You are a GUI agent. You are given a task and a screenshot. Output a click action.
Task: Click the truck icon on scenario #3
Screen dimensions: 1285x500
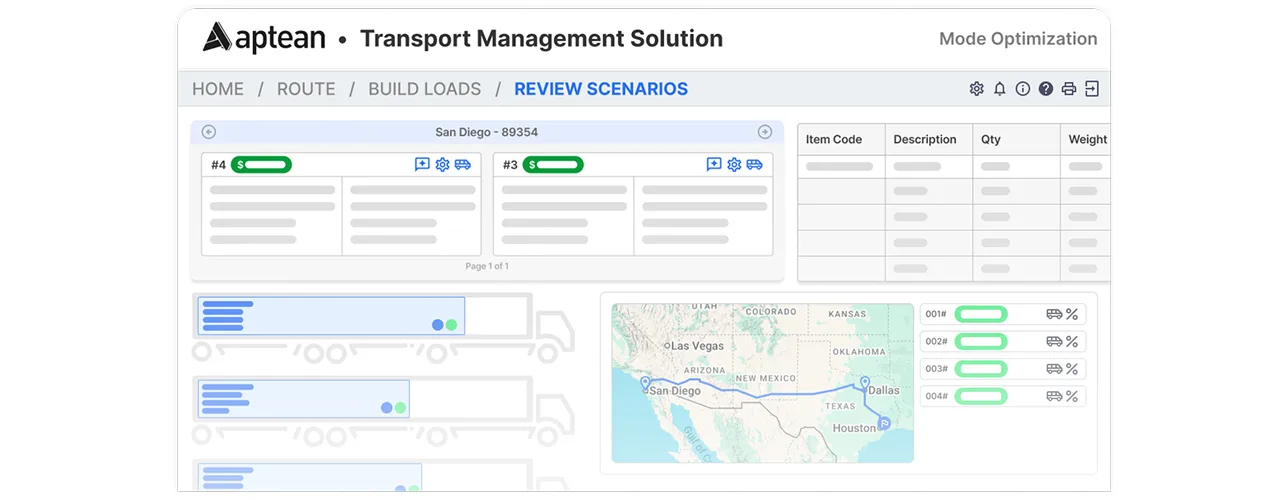point(754,164)
